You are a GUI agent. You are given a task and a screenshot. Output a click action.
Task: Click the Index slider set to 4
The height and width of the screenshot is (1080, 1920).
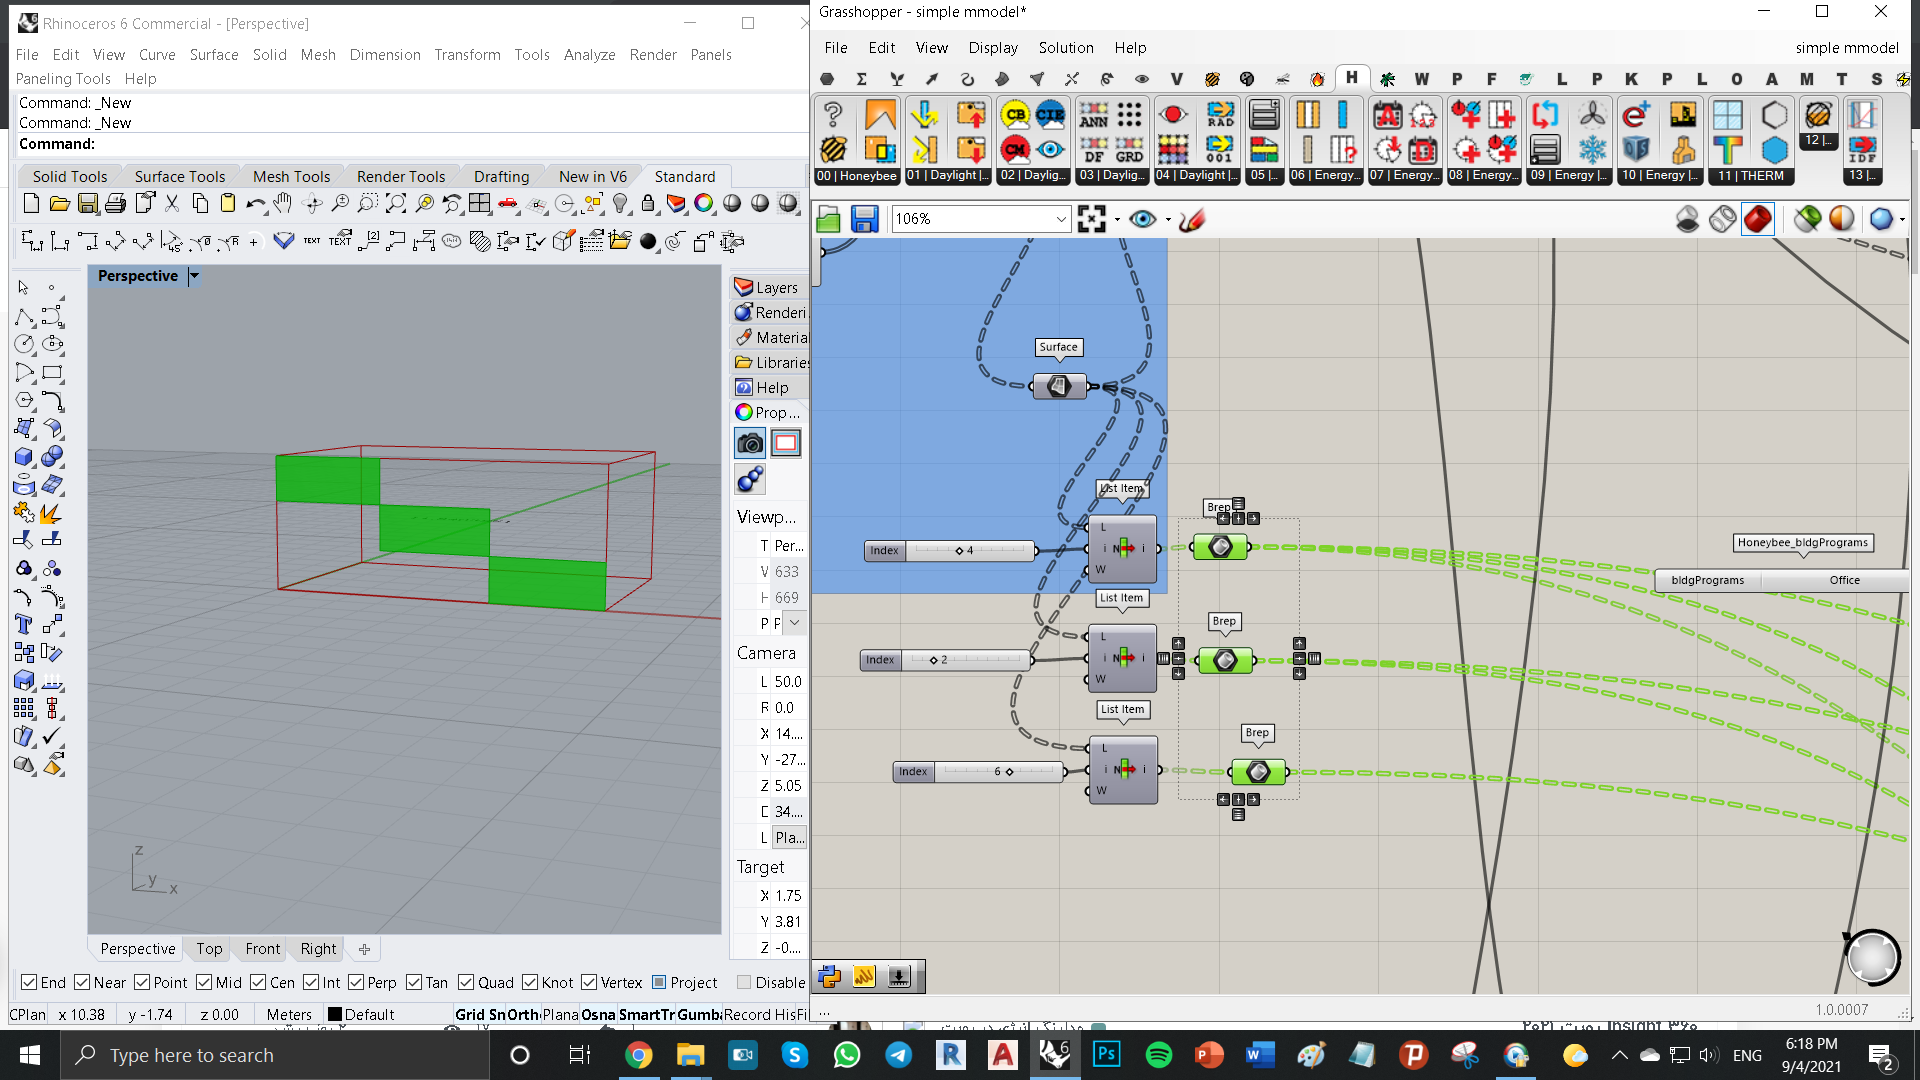pyautogui.click(x=950, y=550)
